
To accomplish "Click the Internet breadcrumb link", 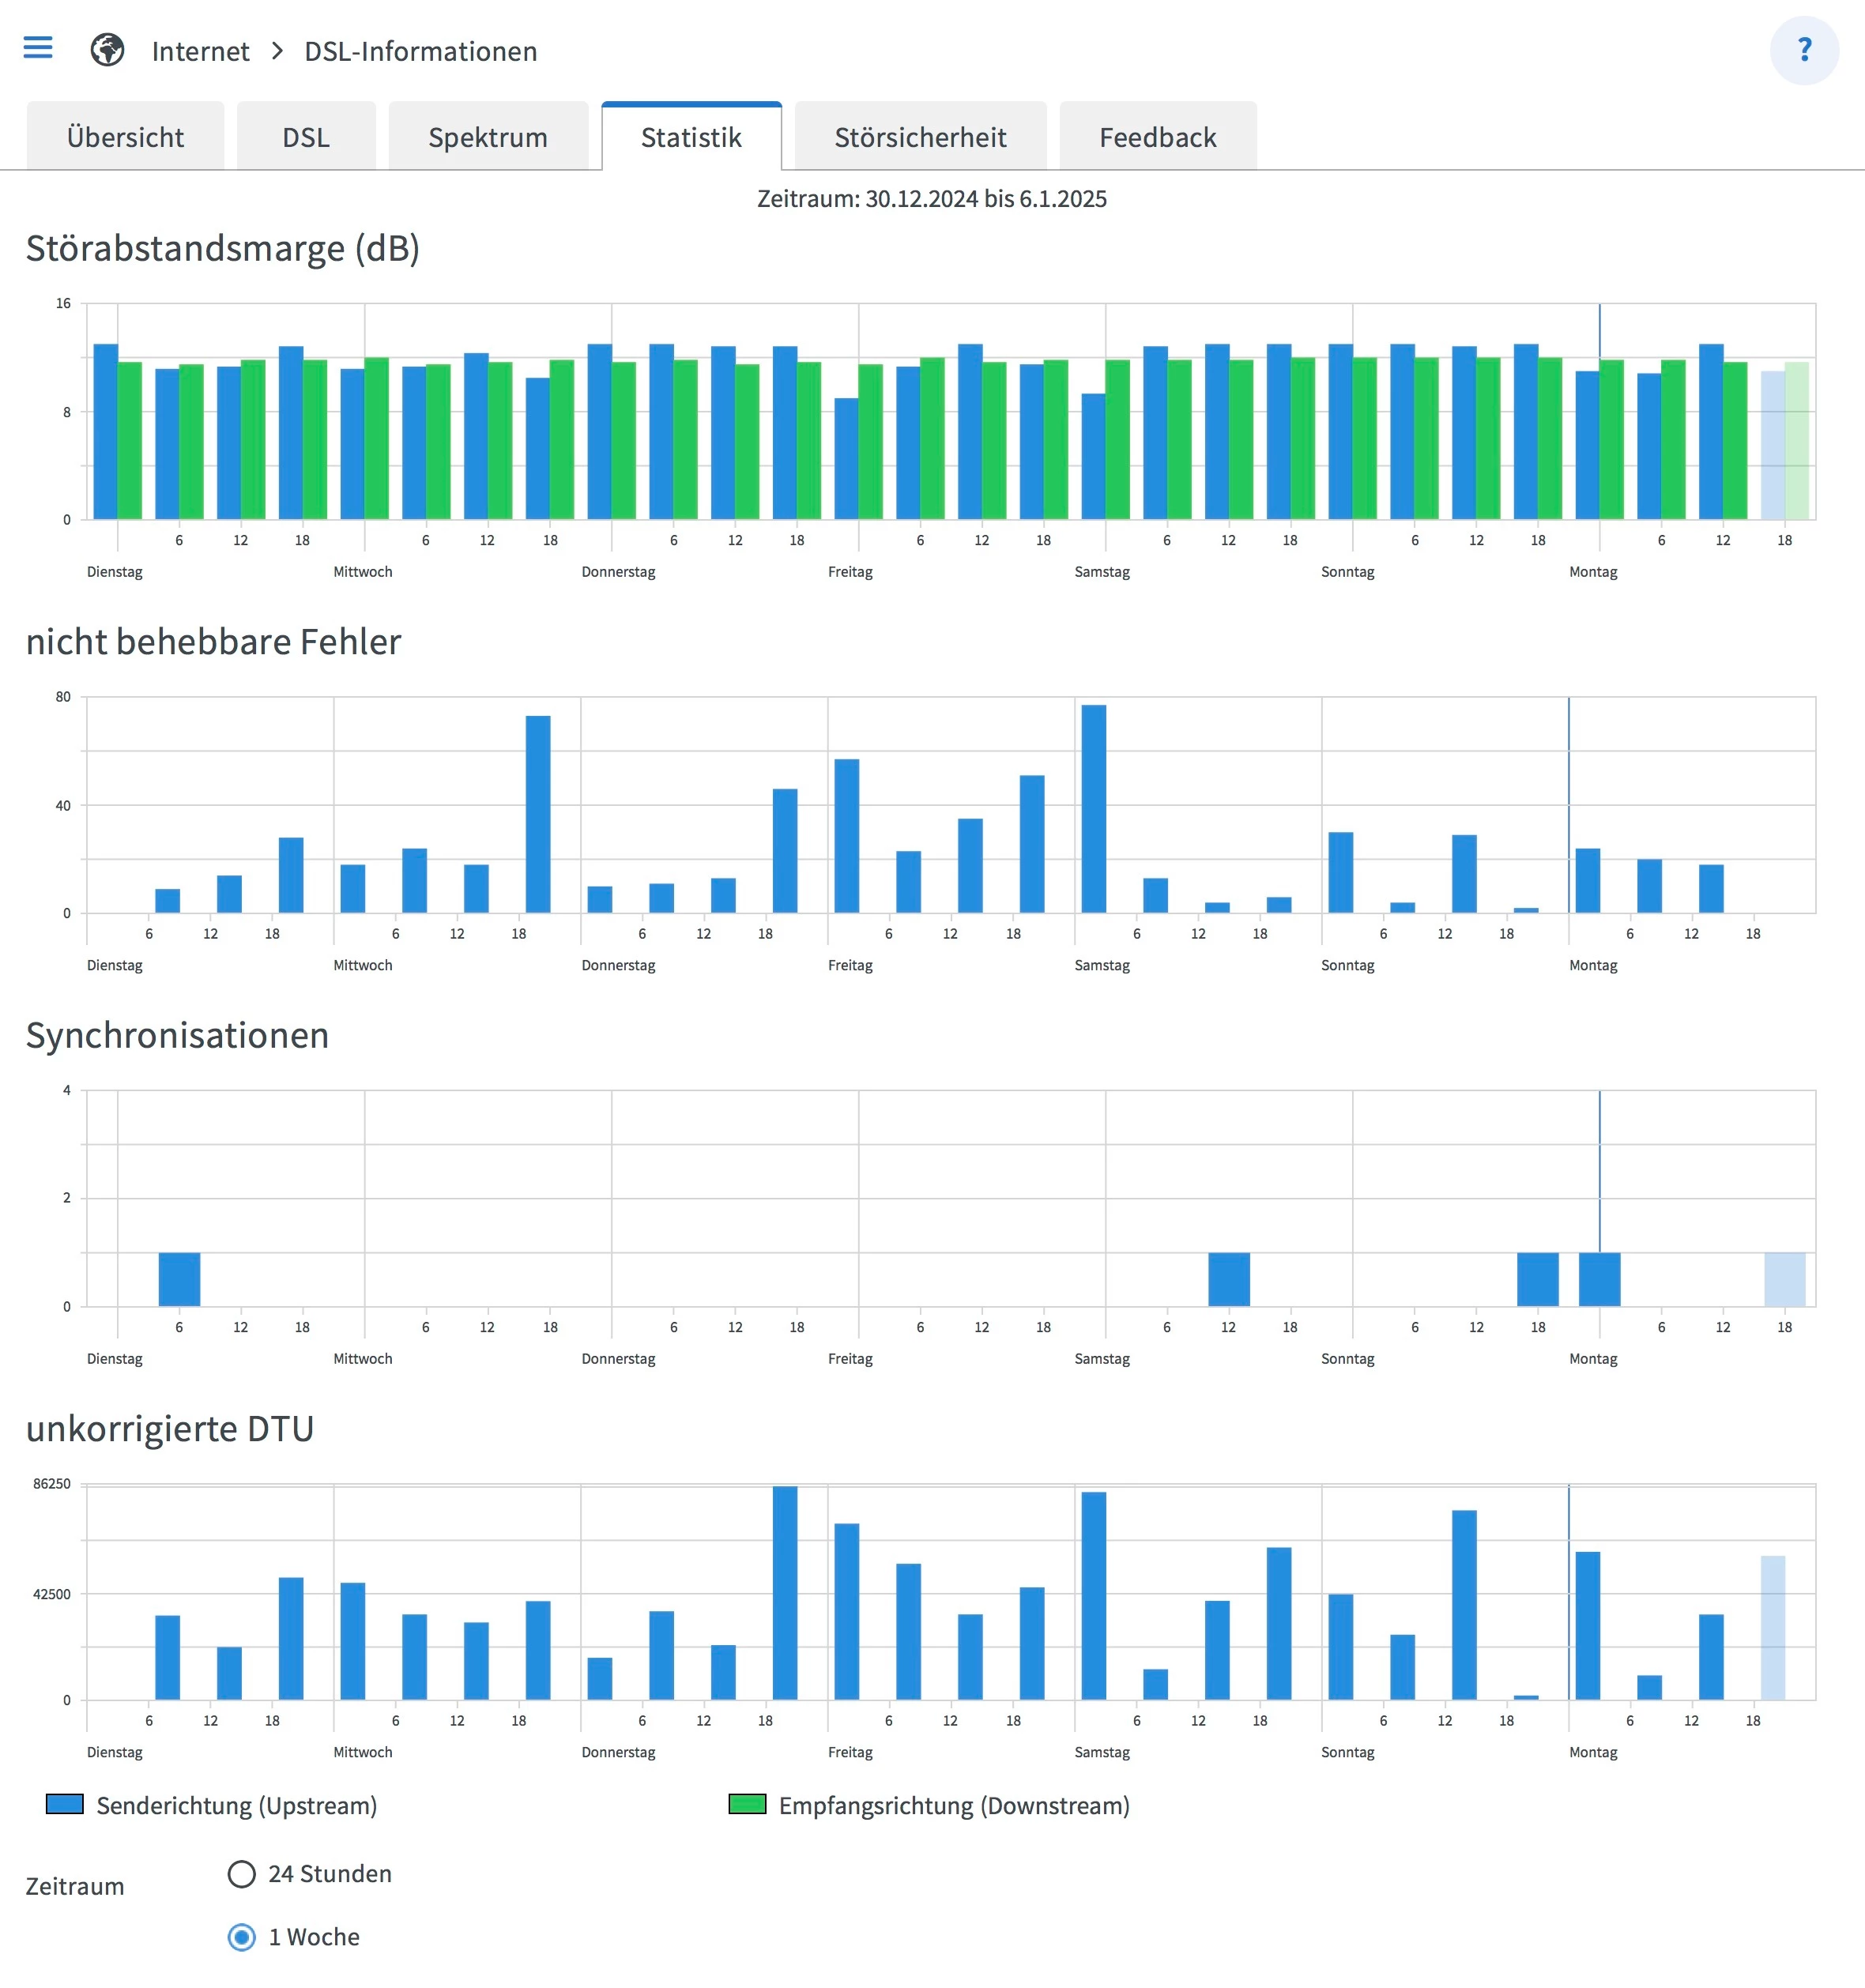I will point(200,51).
